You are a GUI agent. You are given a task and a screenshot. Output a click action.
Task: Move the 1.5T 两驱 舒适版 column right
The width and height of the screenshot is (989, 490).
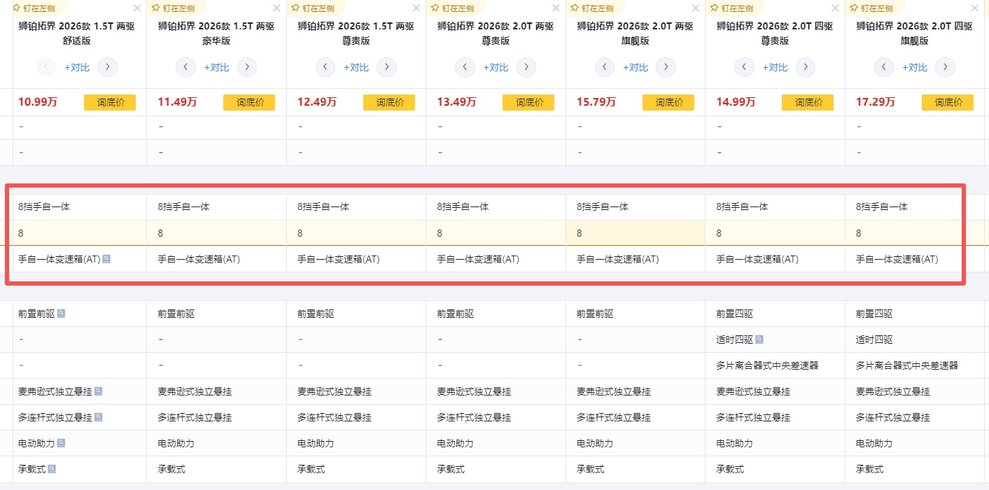107,67
